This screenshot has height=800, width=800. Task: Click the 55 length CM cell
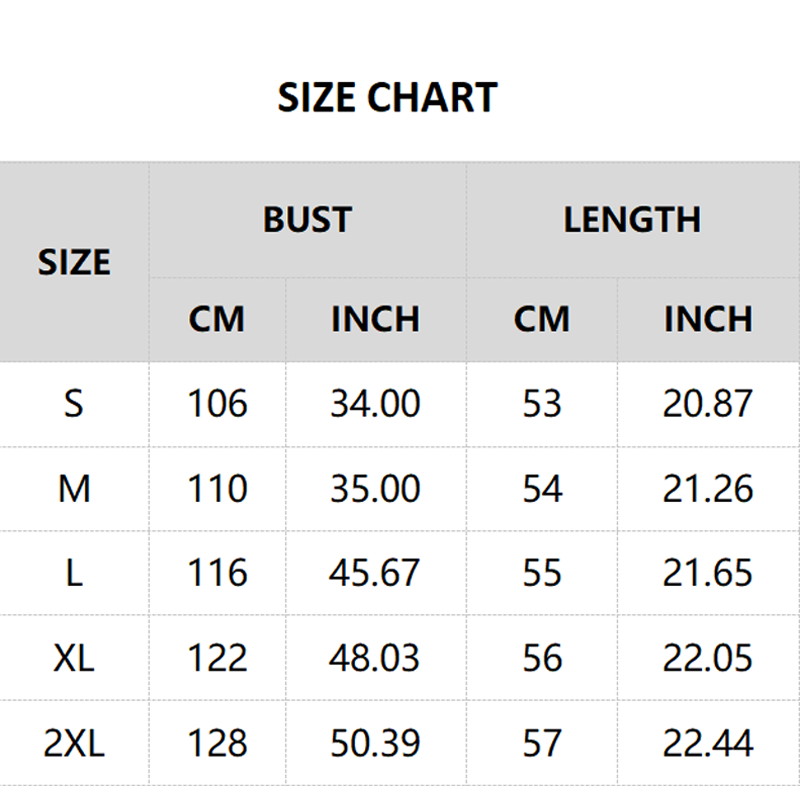pos(542,573)
